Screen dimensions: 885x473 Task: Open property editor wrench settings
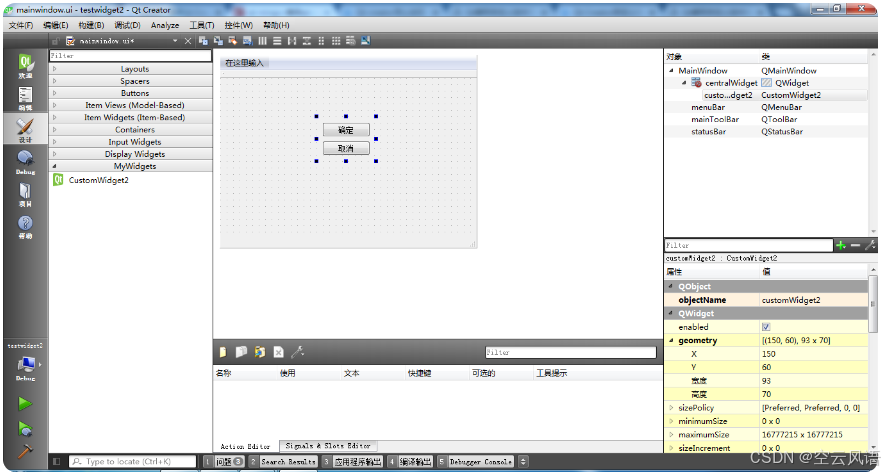click(870, 245)
